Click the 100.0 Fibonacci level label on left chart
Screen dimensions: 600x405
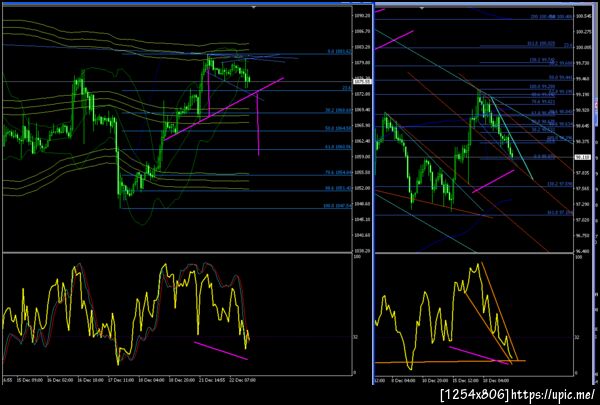pyautogui.click(x=337, y=206)
